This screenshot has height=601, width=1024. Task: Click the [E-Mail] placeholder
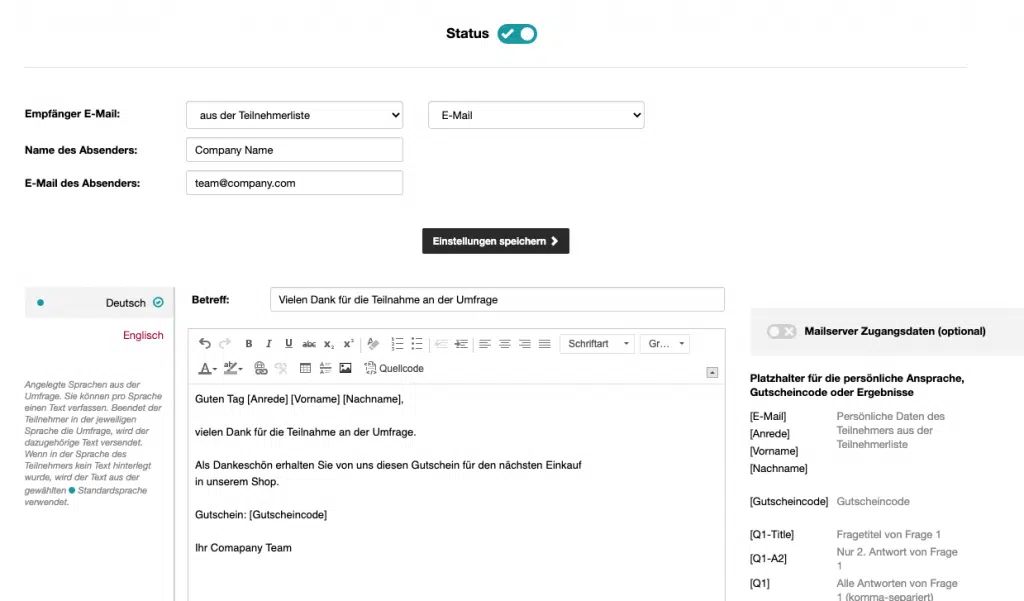click(x=768, y=416)
